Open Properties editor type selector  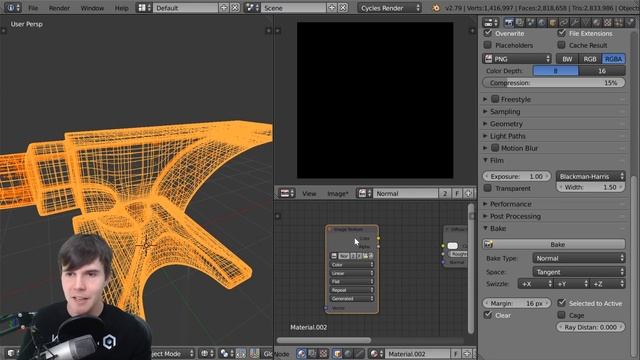coord(490,23)
